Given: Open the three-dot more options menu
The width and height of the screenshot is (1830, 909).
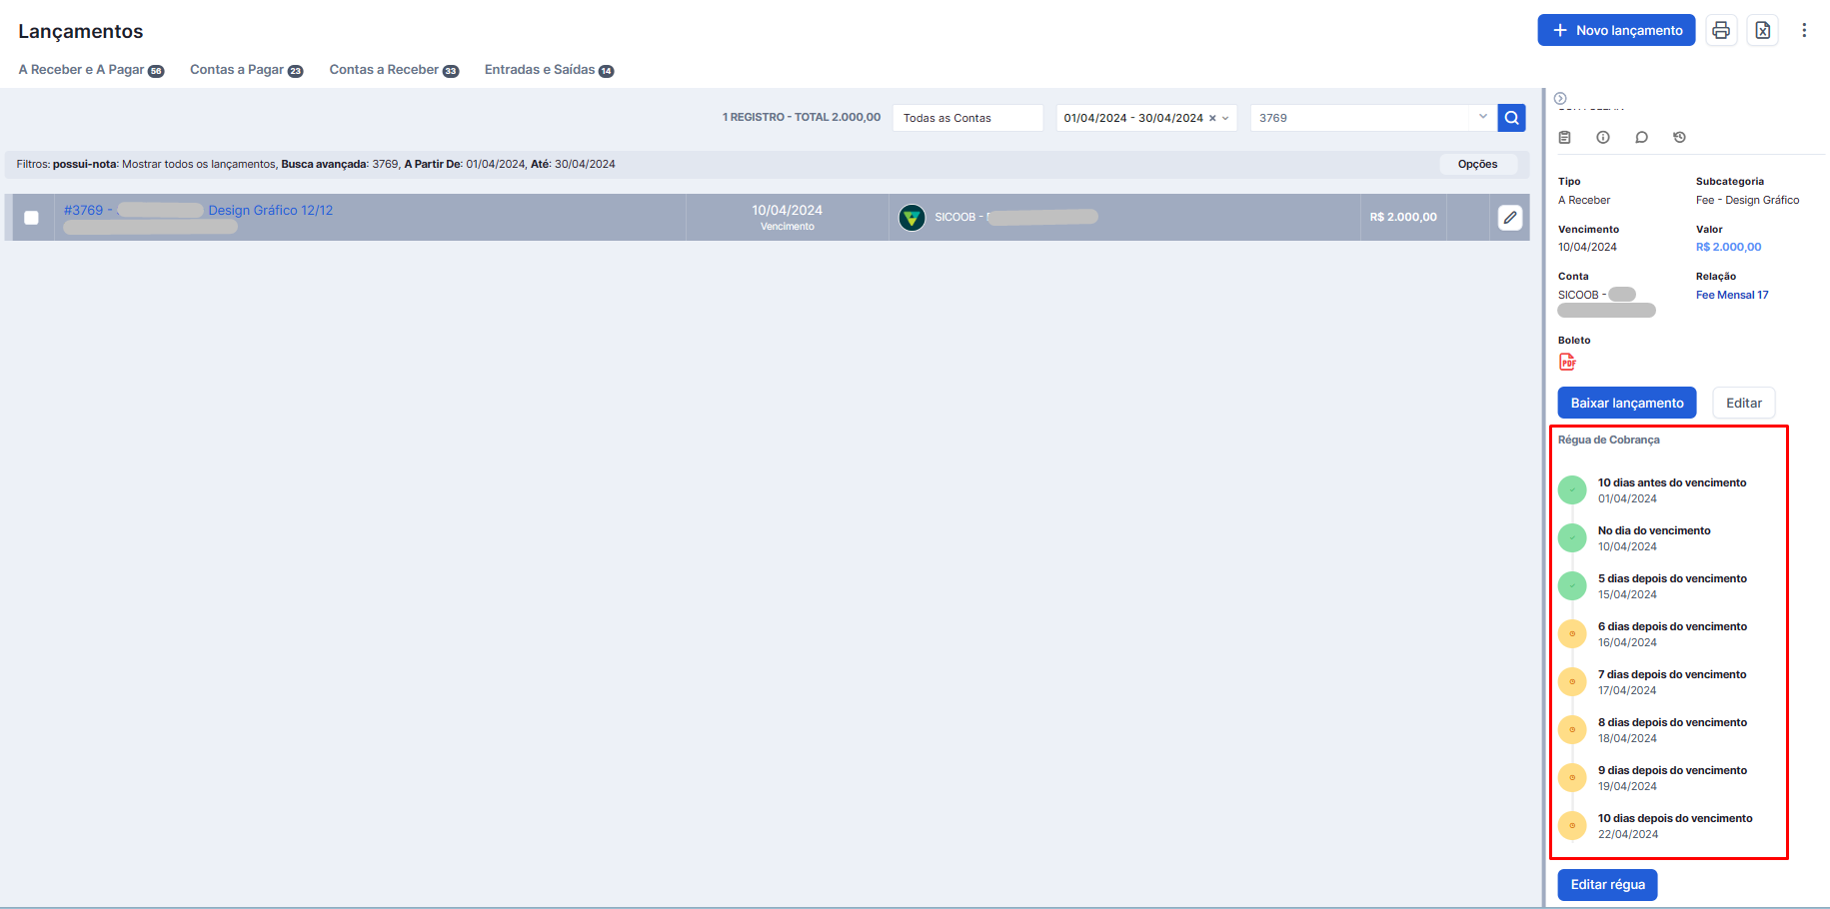Looking at the screenshot, I should (x=1804, y=31).
